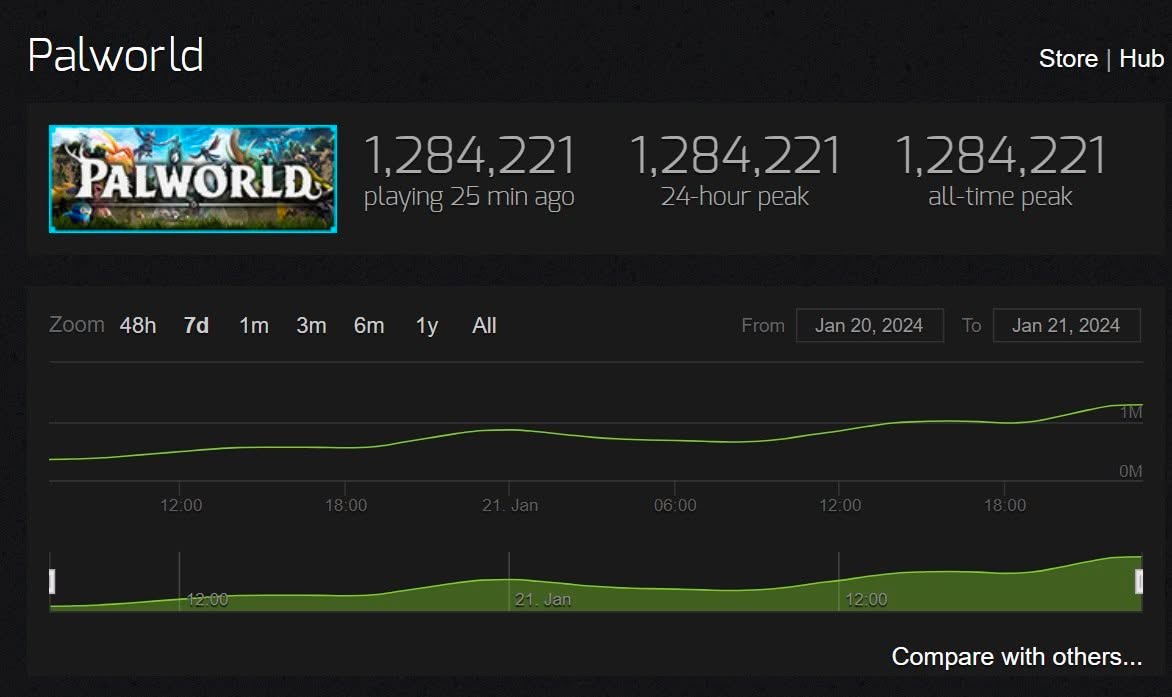Click the To date field
Image resolution: width=1172 pixels, height=697 pixels.
tap(1066, 326)
